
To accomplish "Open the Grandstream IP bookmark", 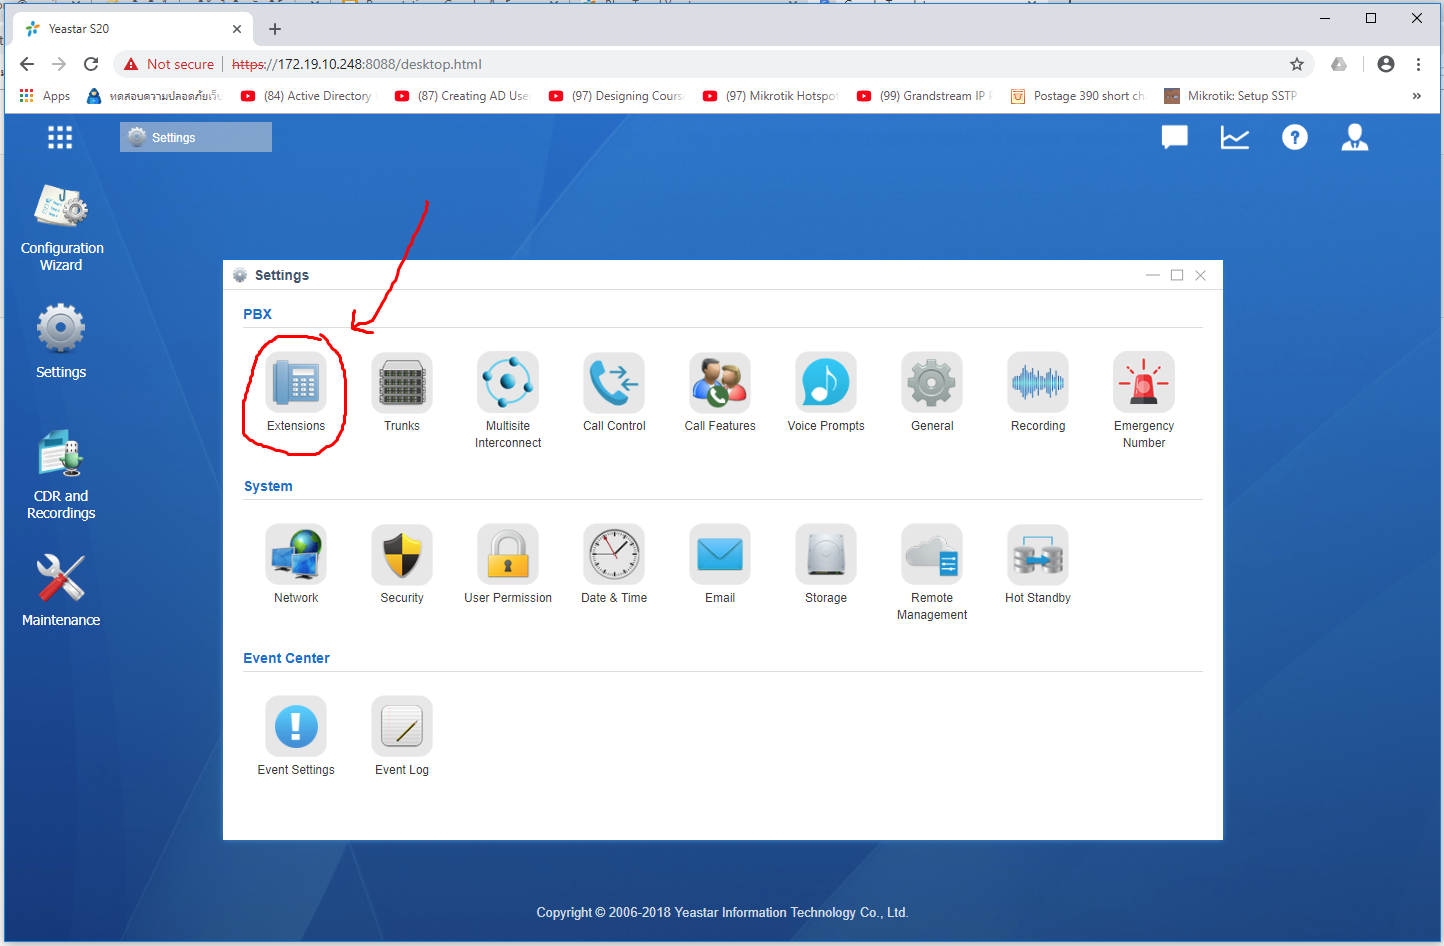I will [924, 96].
